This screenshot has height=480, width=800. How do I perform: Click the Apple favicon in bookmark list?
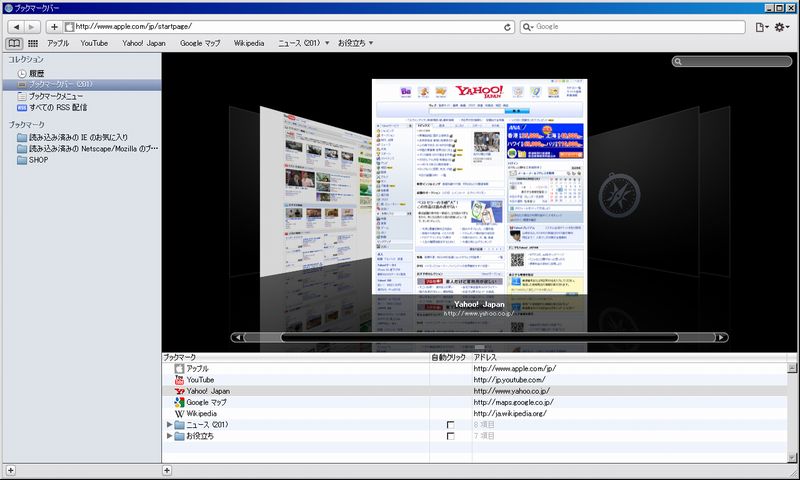click(x=179, y=368)
